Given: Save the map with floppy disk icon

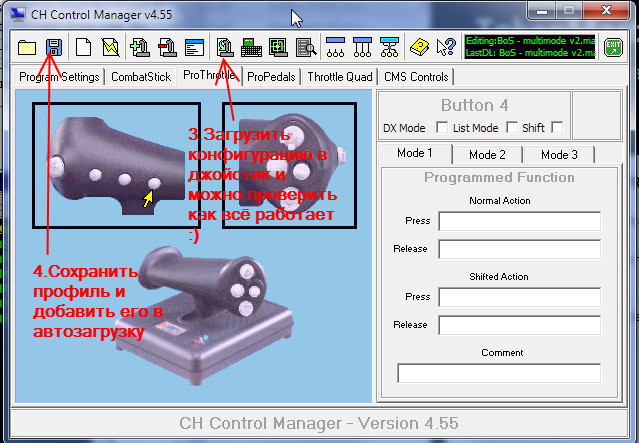Looking at the screenshot, I should (x=54, y=47).
